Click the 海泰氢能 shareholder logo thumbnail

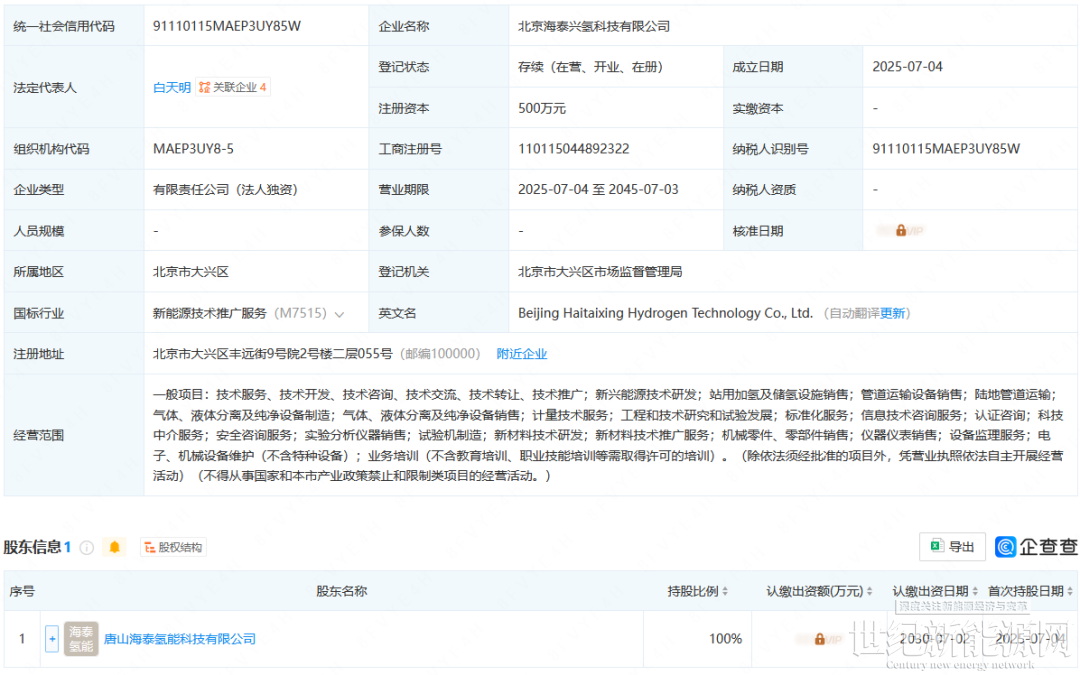(x=81, y=639)
